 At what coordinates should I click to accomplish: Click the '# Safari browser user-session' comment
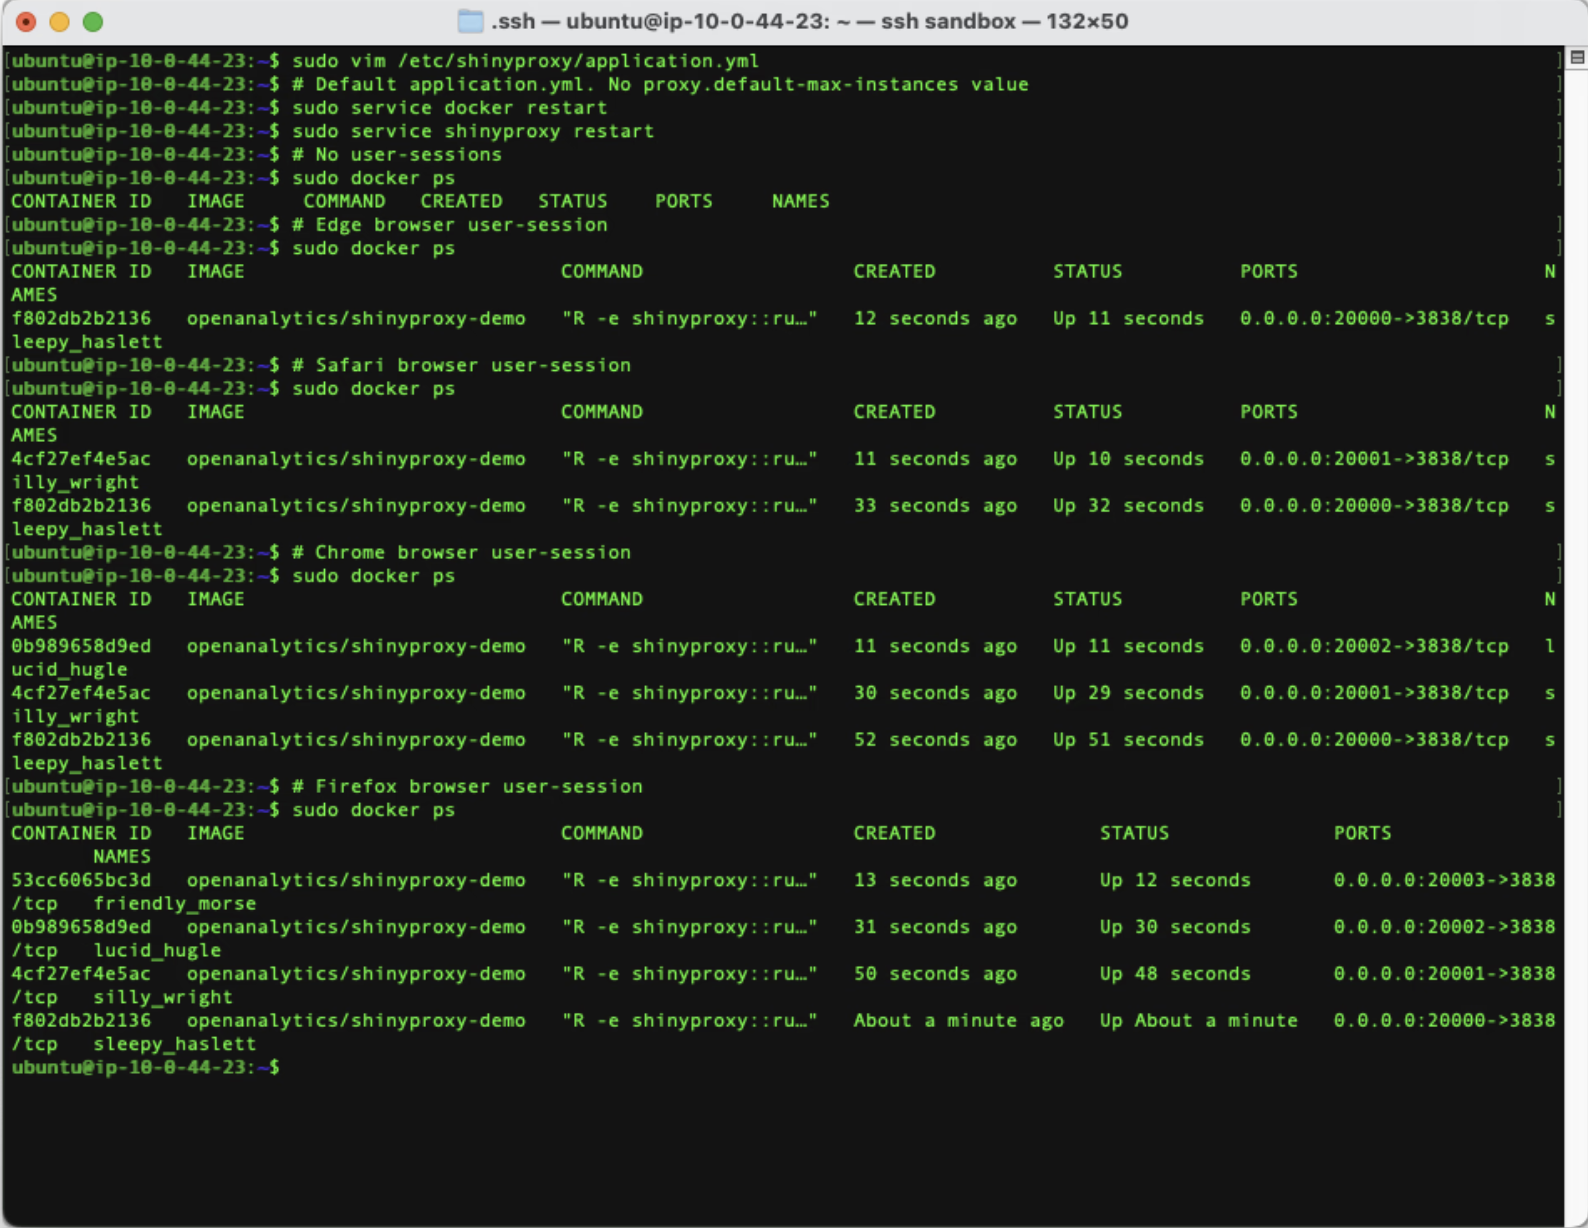click(461, 365)
